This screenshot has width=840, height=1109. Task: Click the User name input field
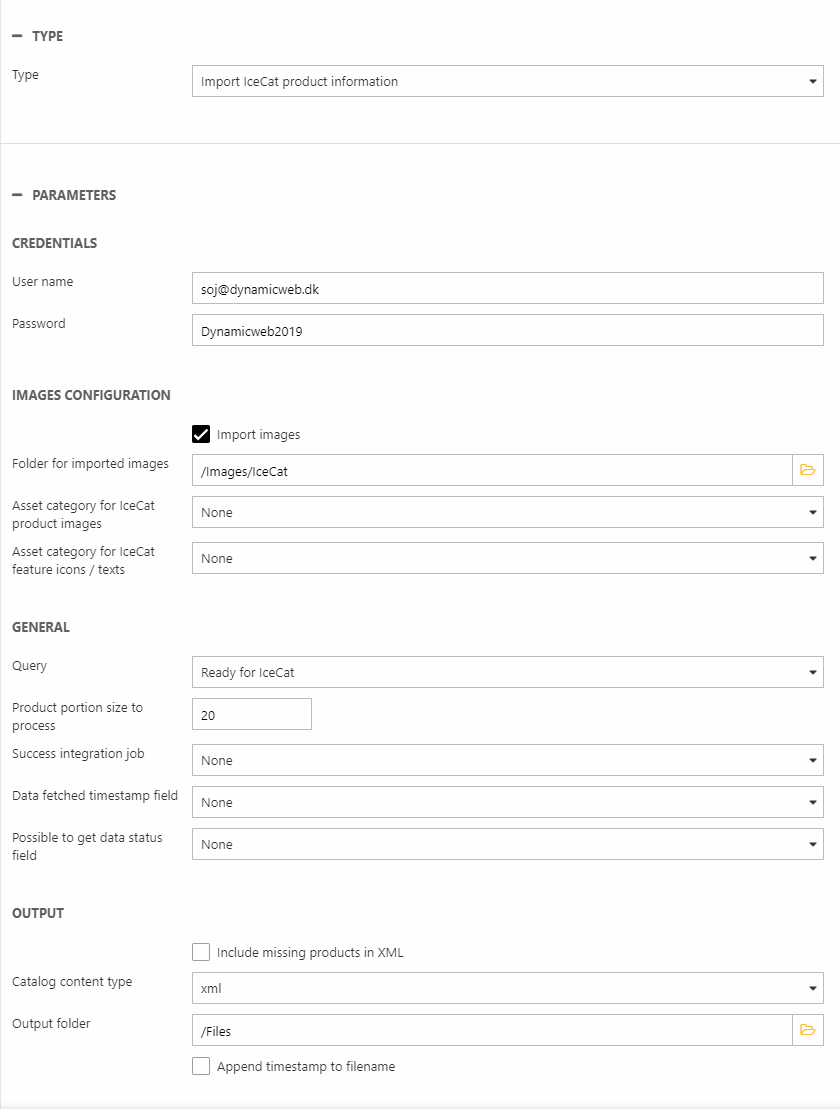(x=507, y=288)
